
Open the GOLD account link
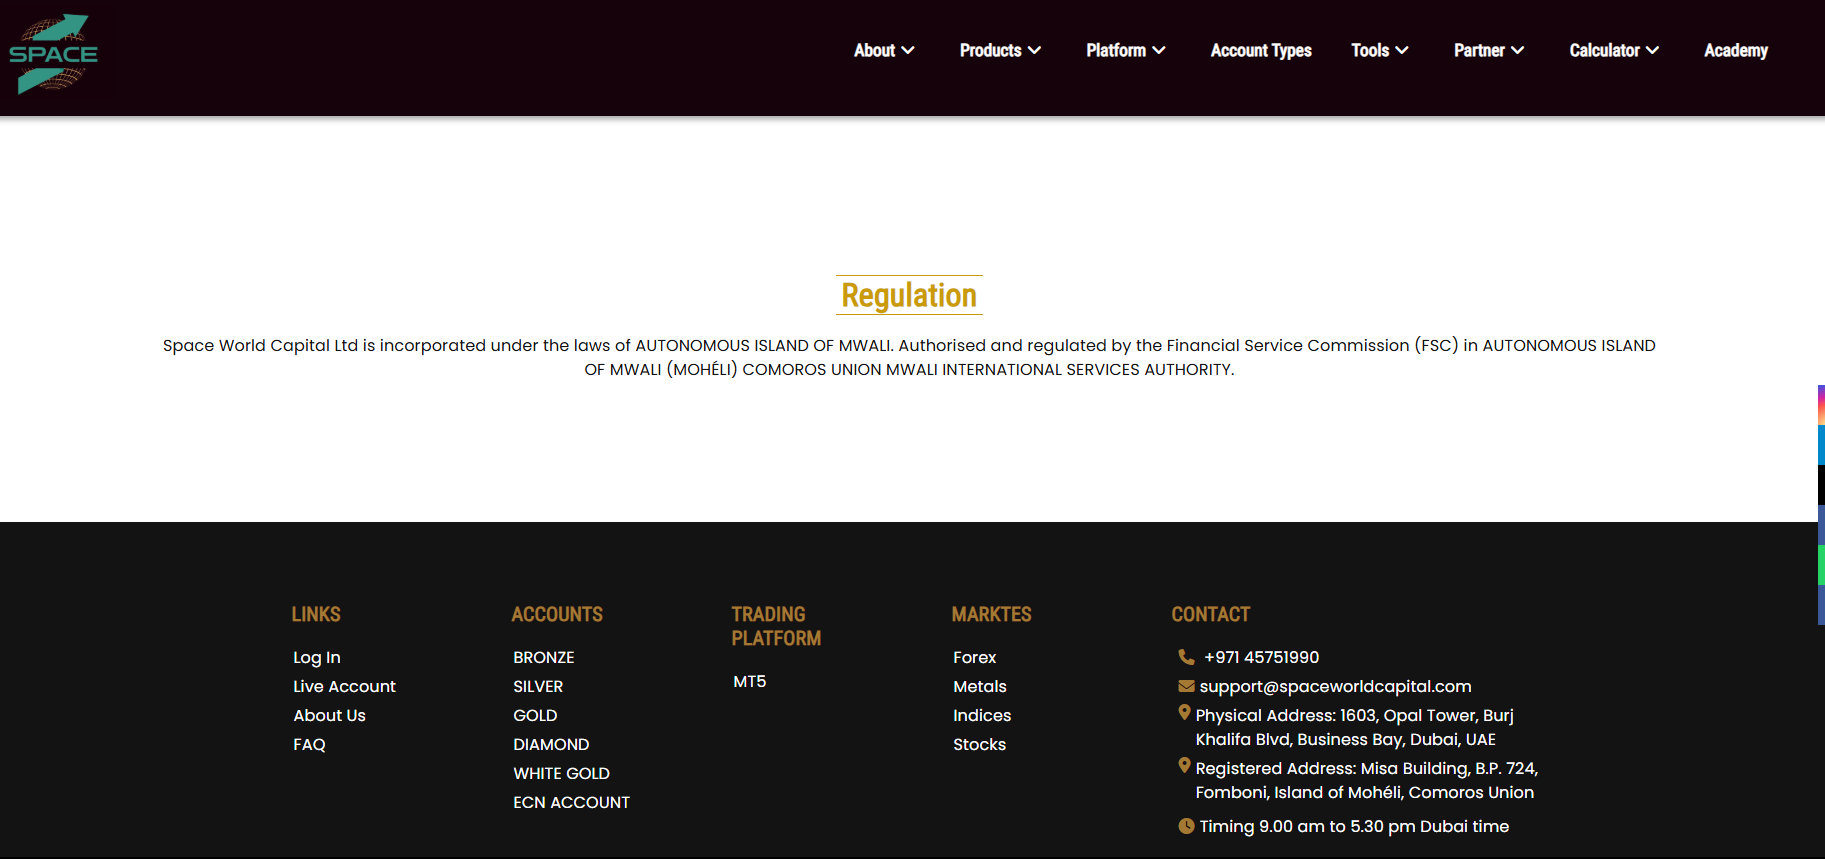pyautogui.click(x=535, y=715)
